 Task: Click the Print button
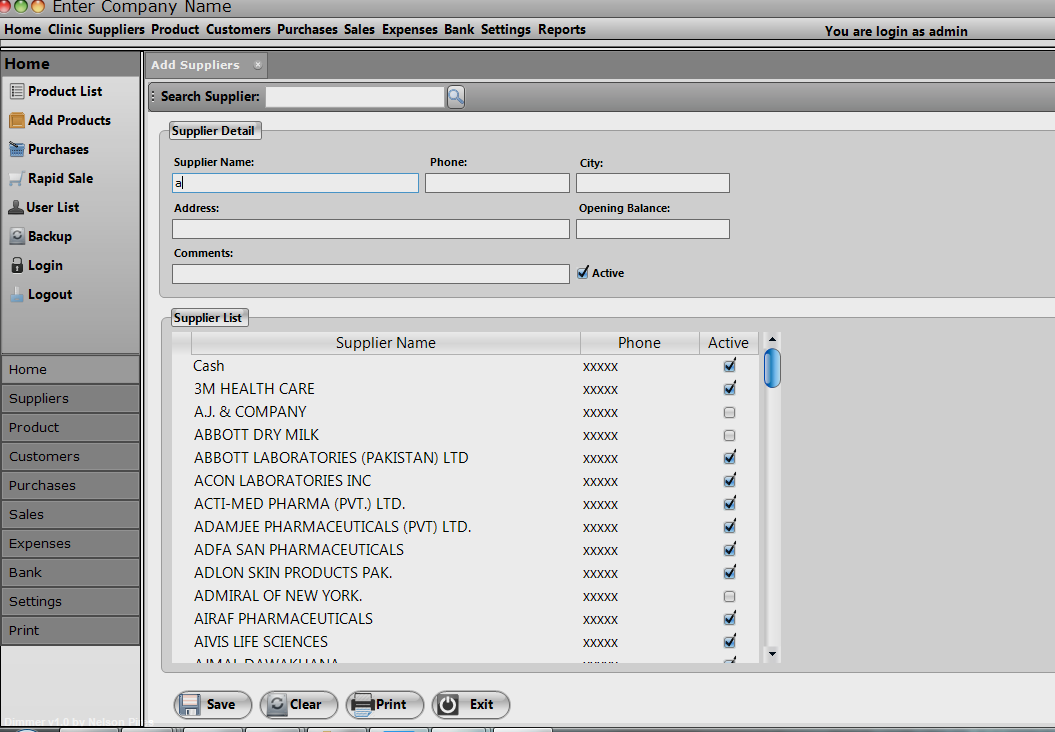click(x=385, y=704)
